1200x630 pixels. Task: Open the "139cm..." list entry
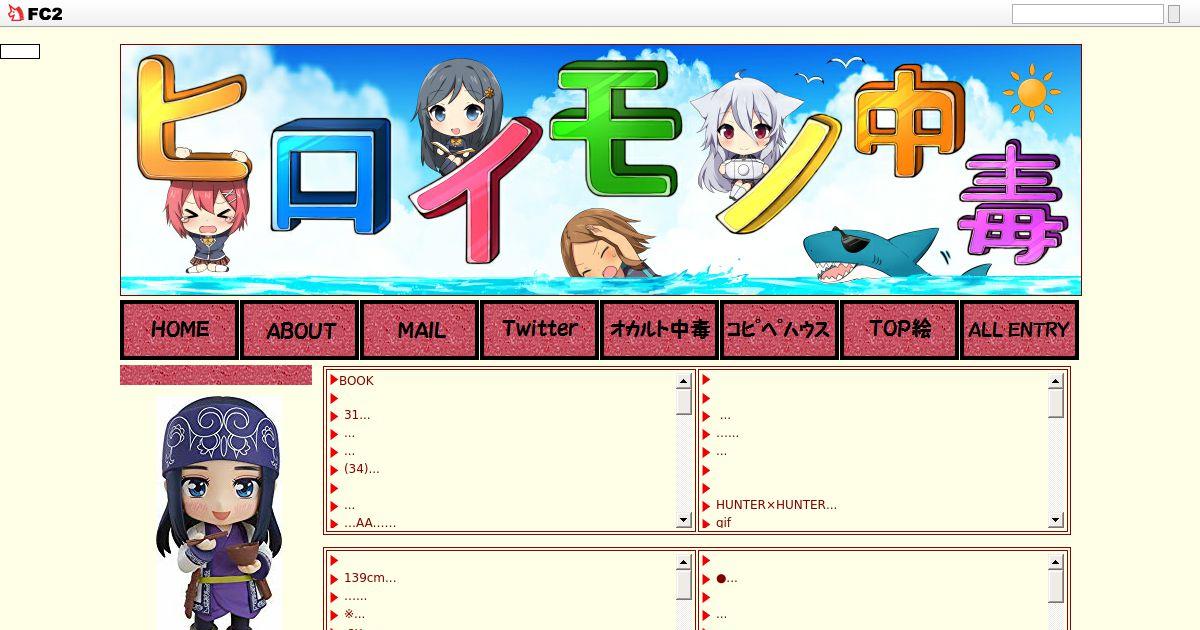(370, 578)
